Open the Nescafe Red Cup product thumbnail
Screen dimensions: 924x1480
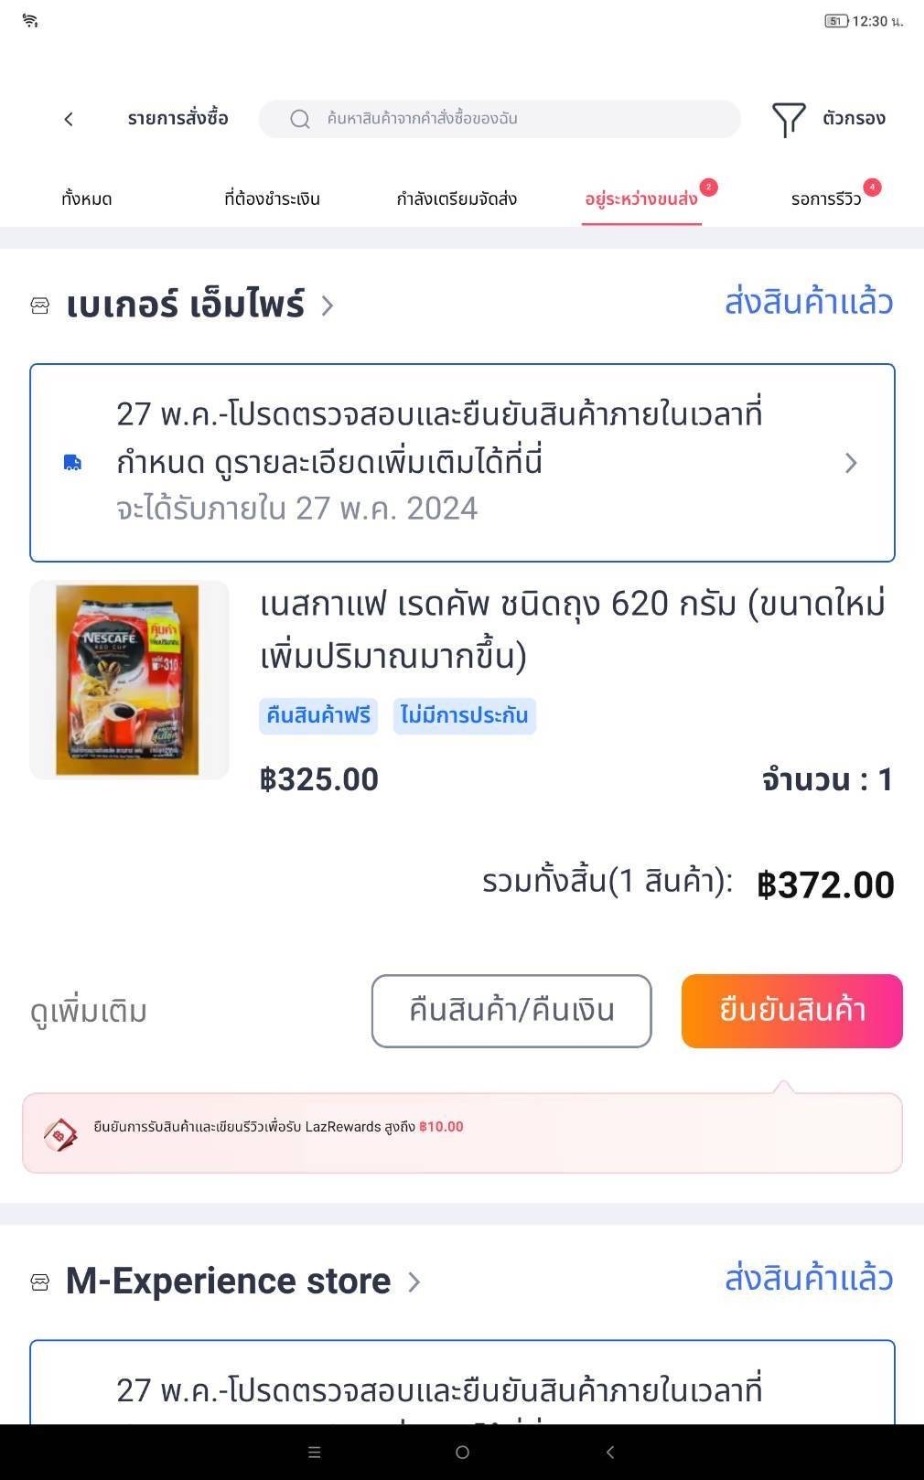pyautogui.click(x=129, y=680)
